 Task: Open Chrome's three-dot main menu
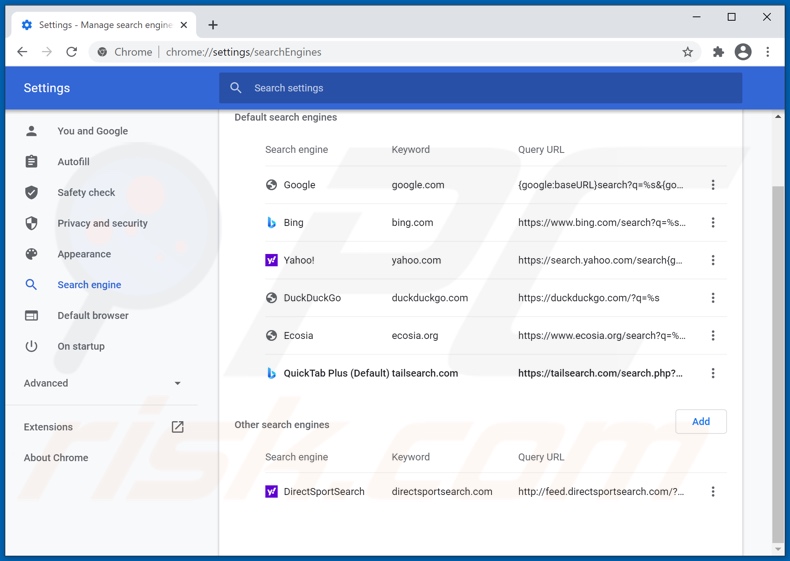tap(767, 52)
